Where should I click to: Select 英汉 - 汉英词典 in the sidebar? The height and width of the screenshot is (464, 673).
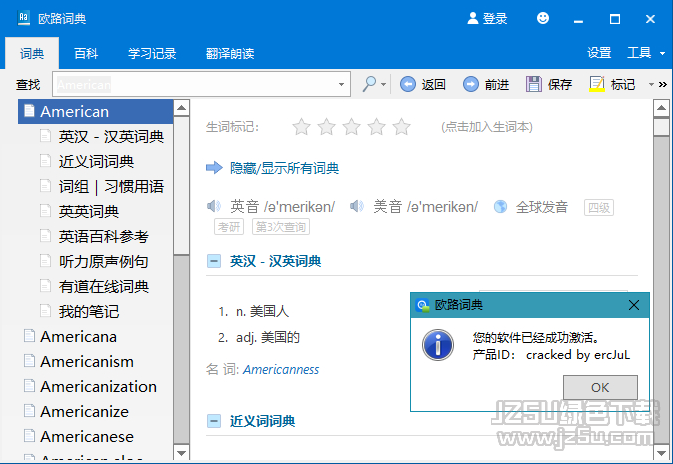pos(111,136)
